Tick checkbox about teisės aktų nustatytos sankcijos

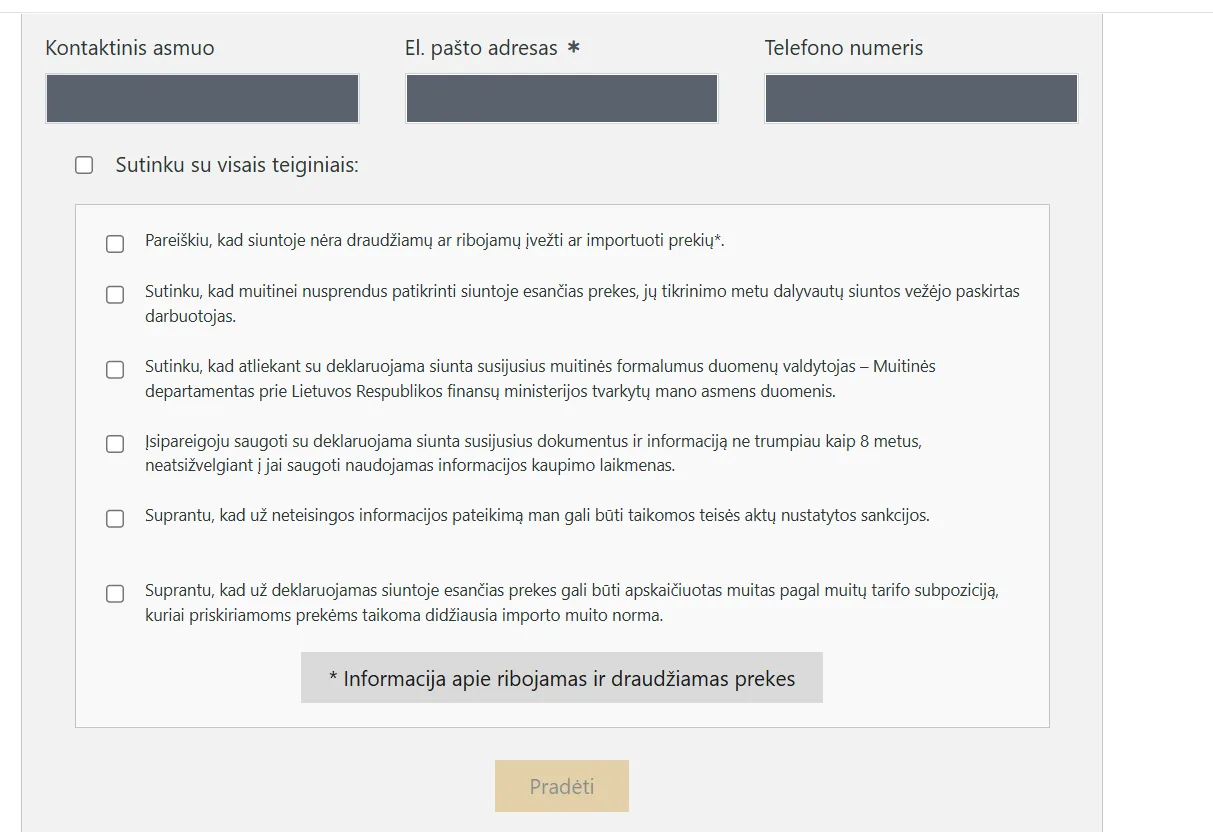click(115, 518)
